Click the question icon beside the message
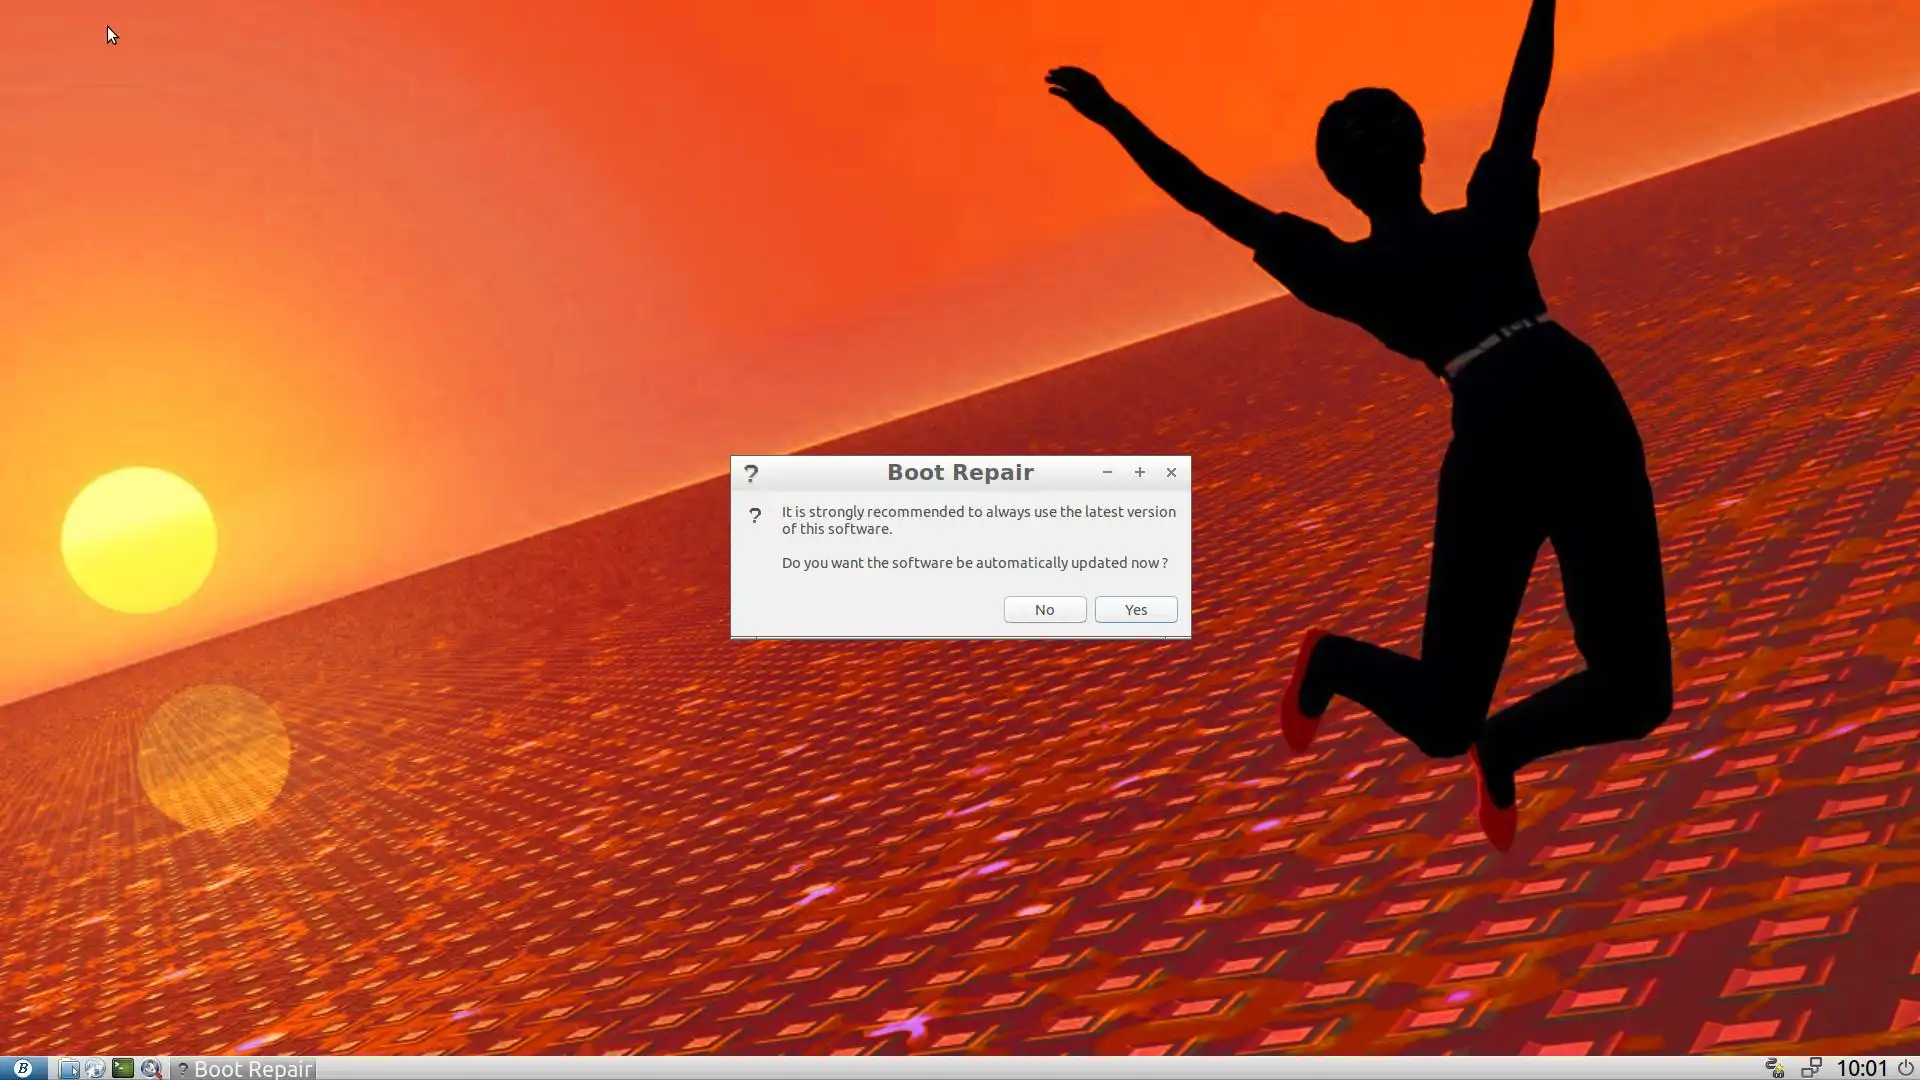Image resolution: width=1920 pixels, height=1080 pixels. point(755,516)
